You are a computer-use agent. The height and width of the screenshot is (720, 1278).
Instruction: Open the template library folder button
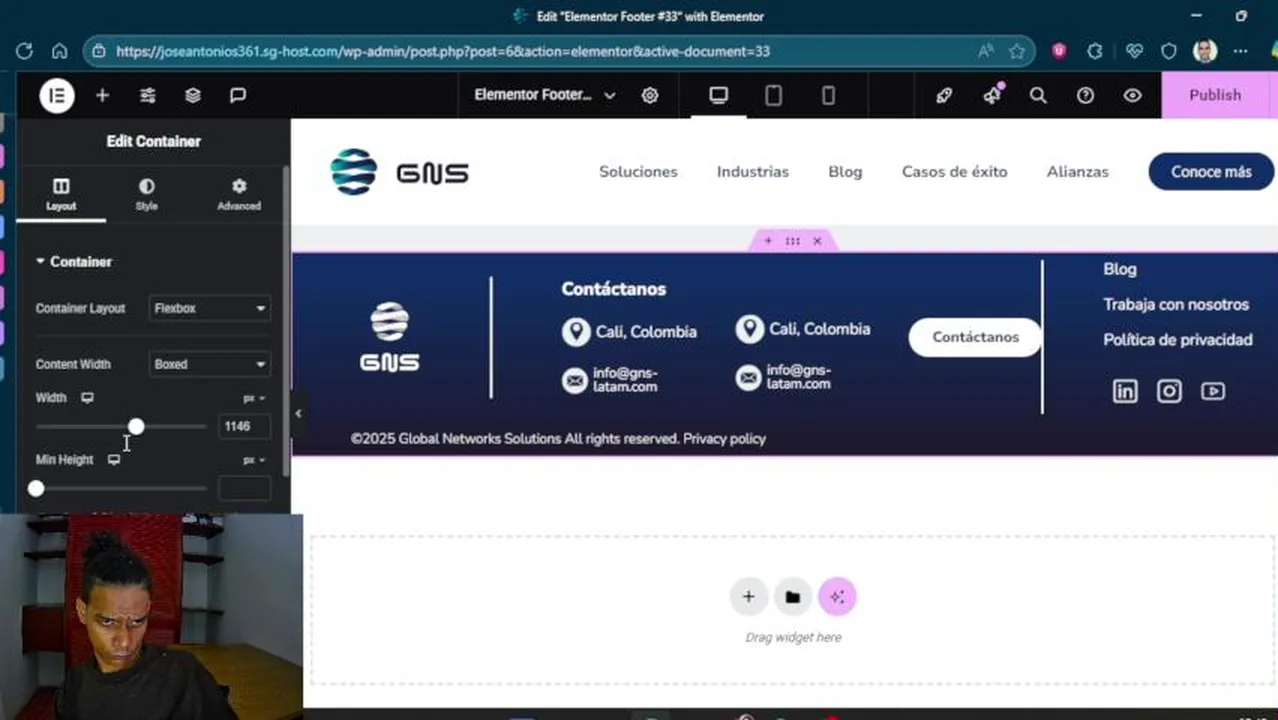tap(792, 597)
